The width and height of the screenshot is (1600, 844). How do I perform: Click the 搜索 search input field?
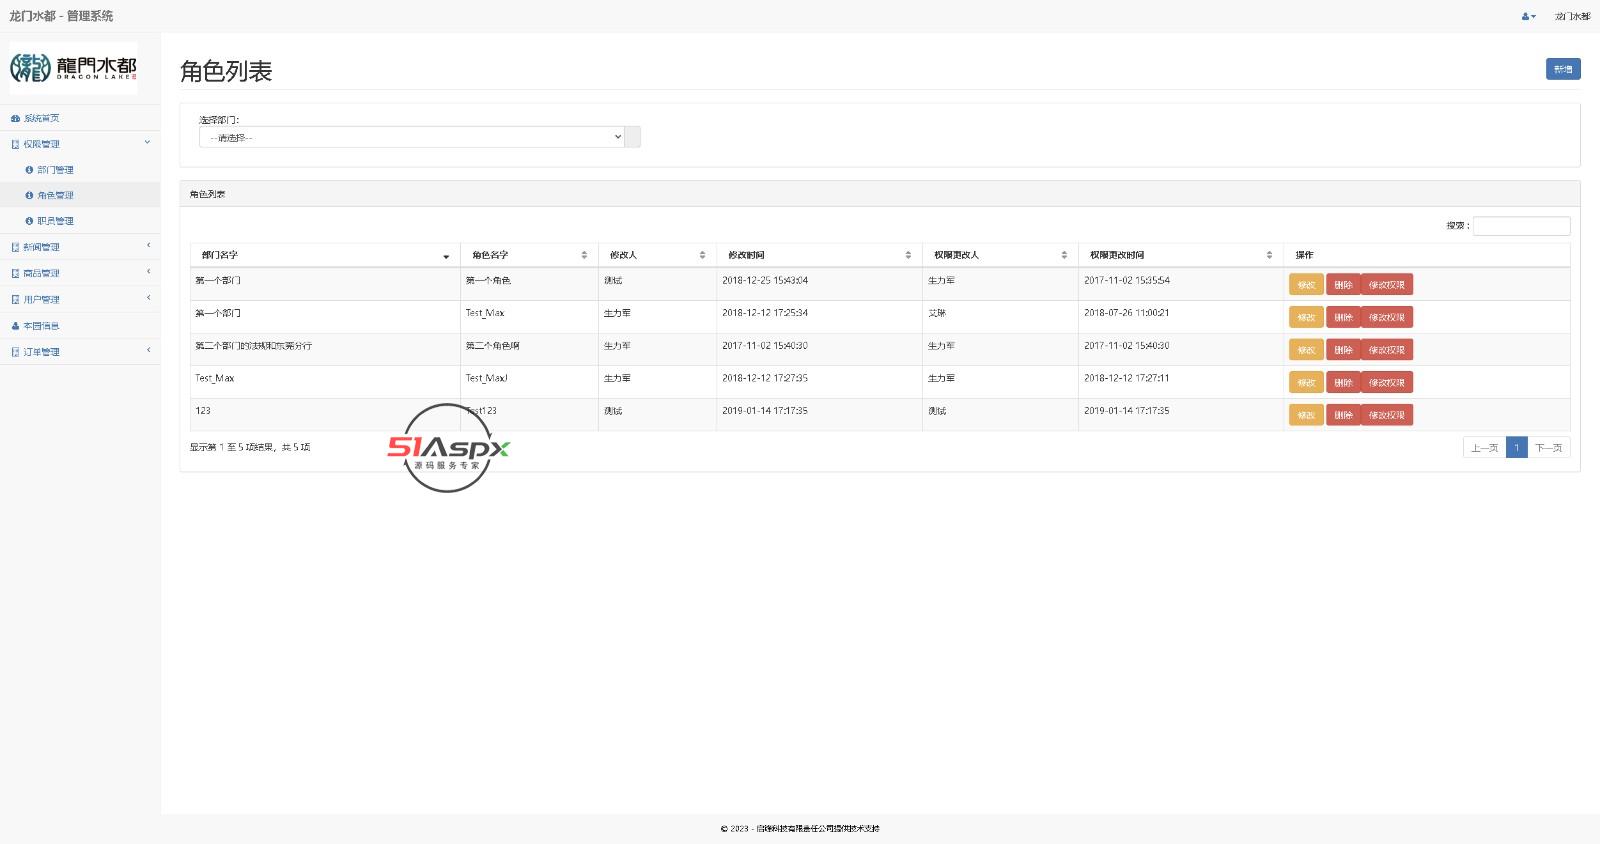point(1521,226)
